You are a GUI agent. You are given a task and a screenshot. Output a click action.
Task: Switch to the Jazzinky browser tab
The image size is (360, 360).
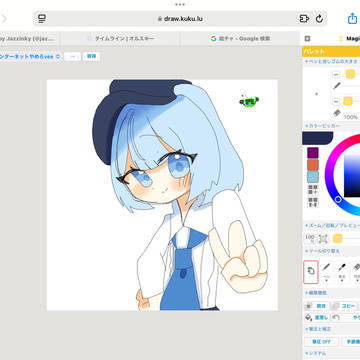point(30,39)
